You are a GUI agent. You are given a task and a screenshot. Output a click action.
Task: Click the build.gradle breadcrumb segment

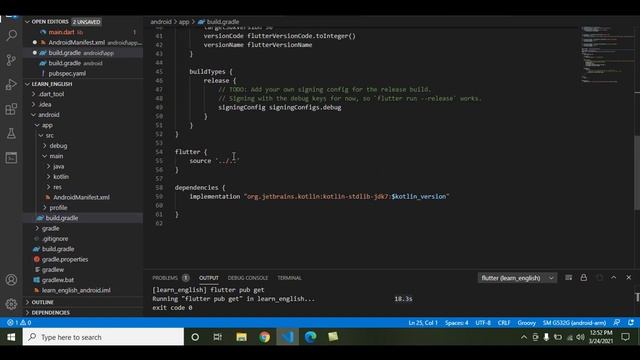[219, 22]
